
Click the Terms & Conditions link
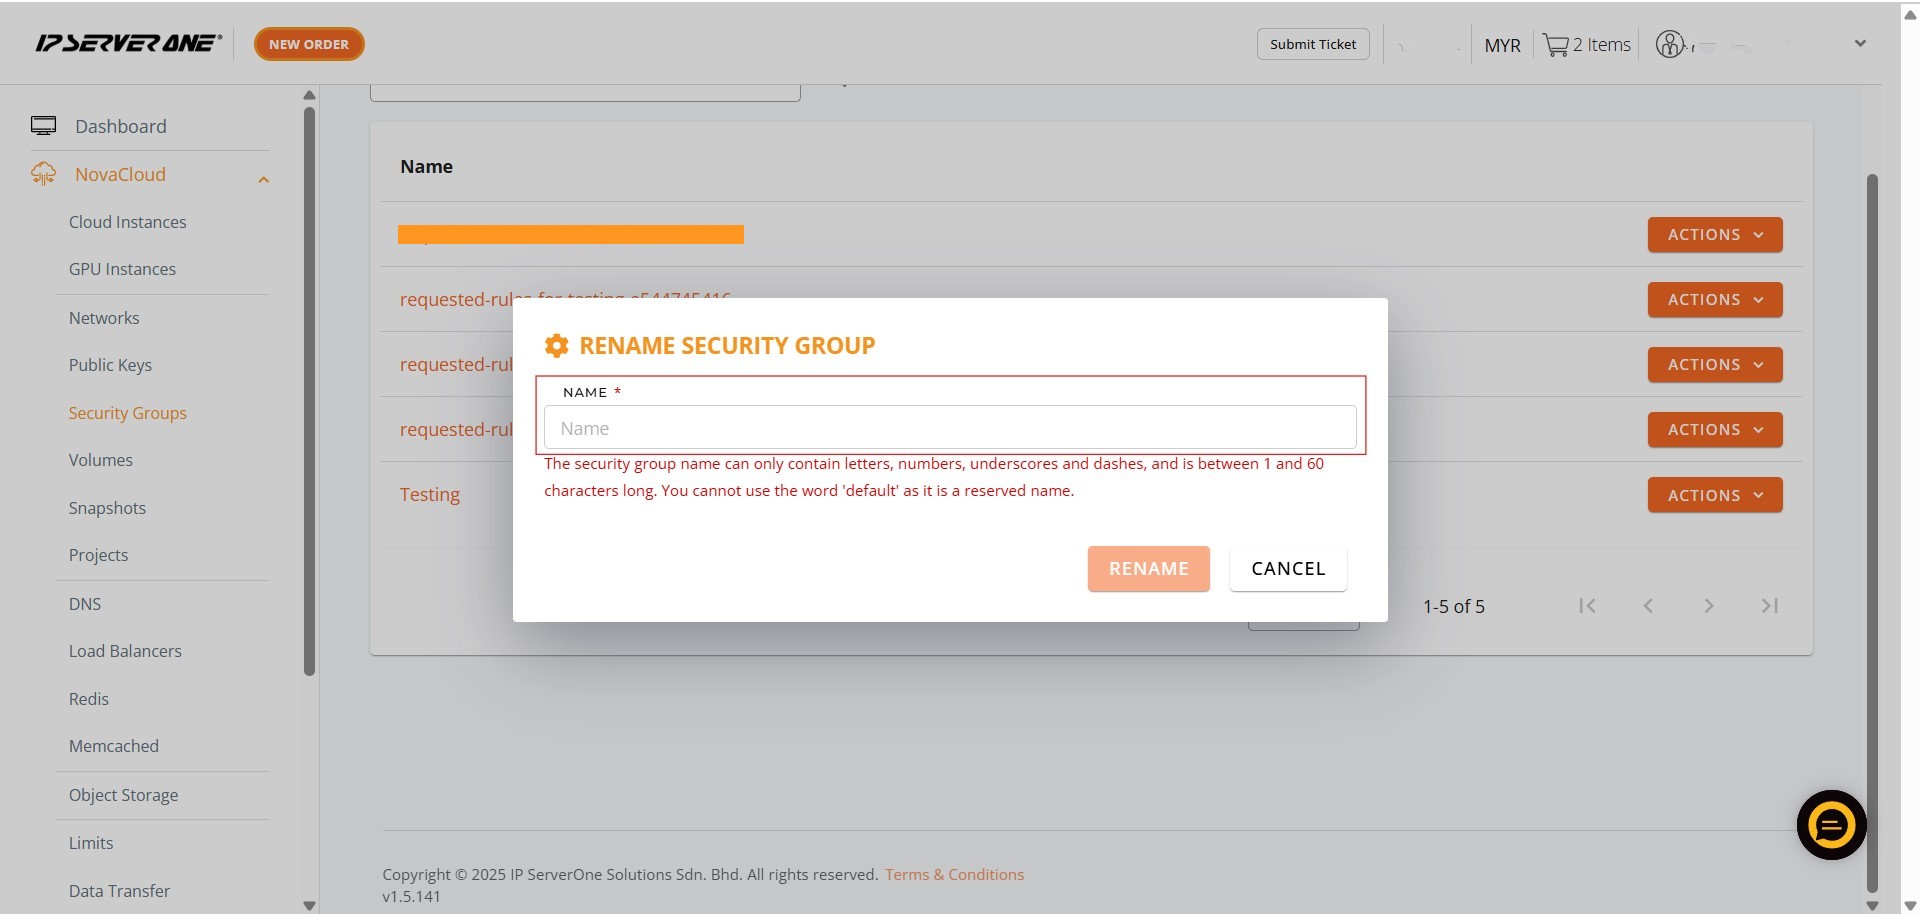point(954,875)
